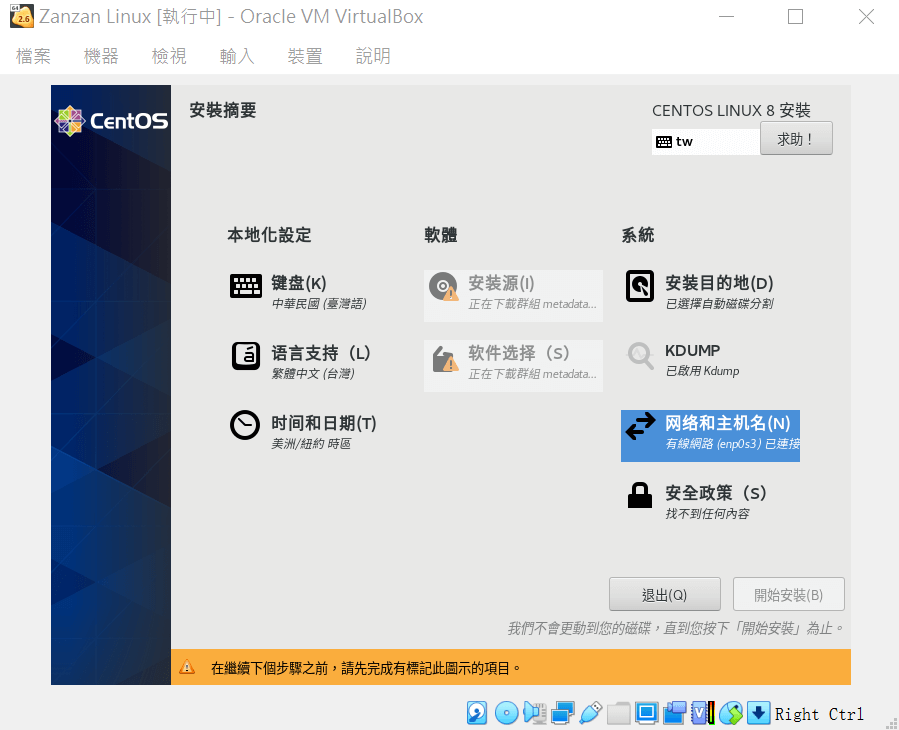Open the 輸入 menu
The width and height of the screenshot is (899, 730).
click(237, 56)
